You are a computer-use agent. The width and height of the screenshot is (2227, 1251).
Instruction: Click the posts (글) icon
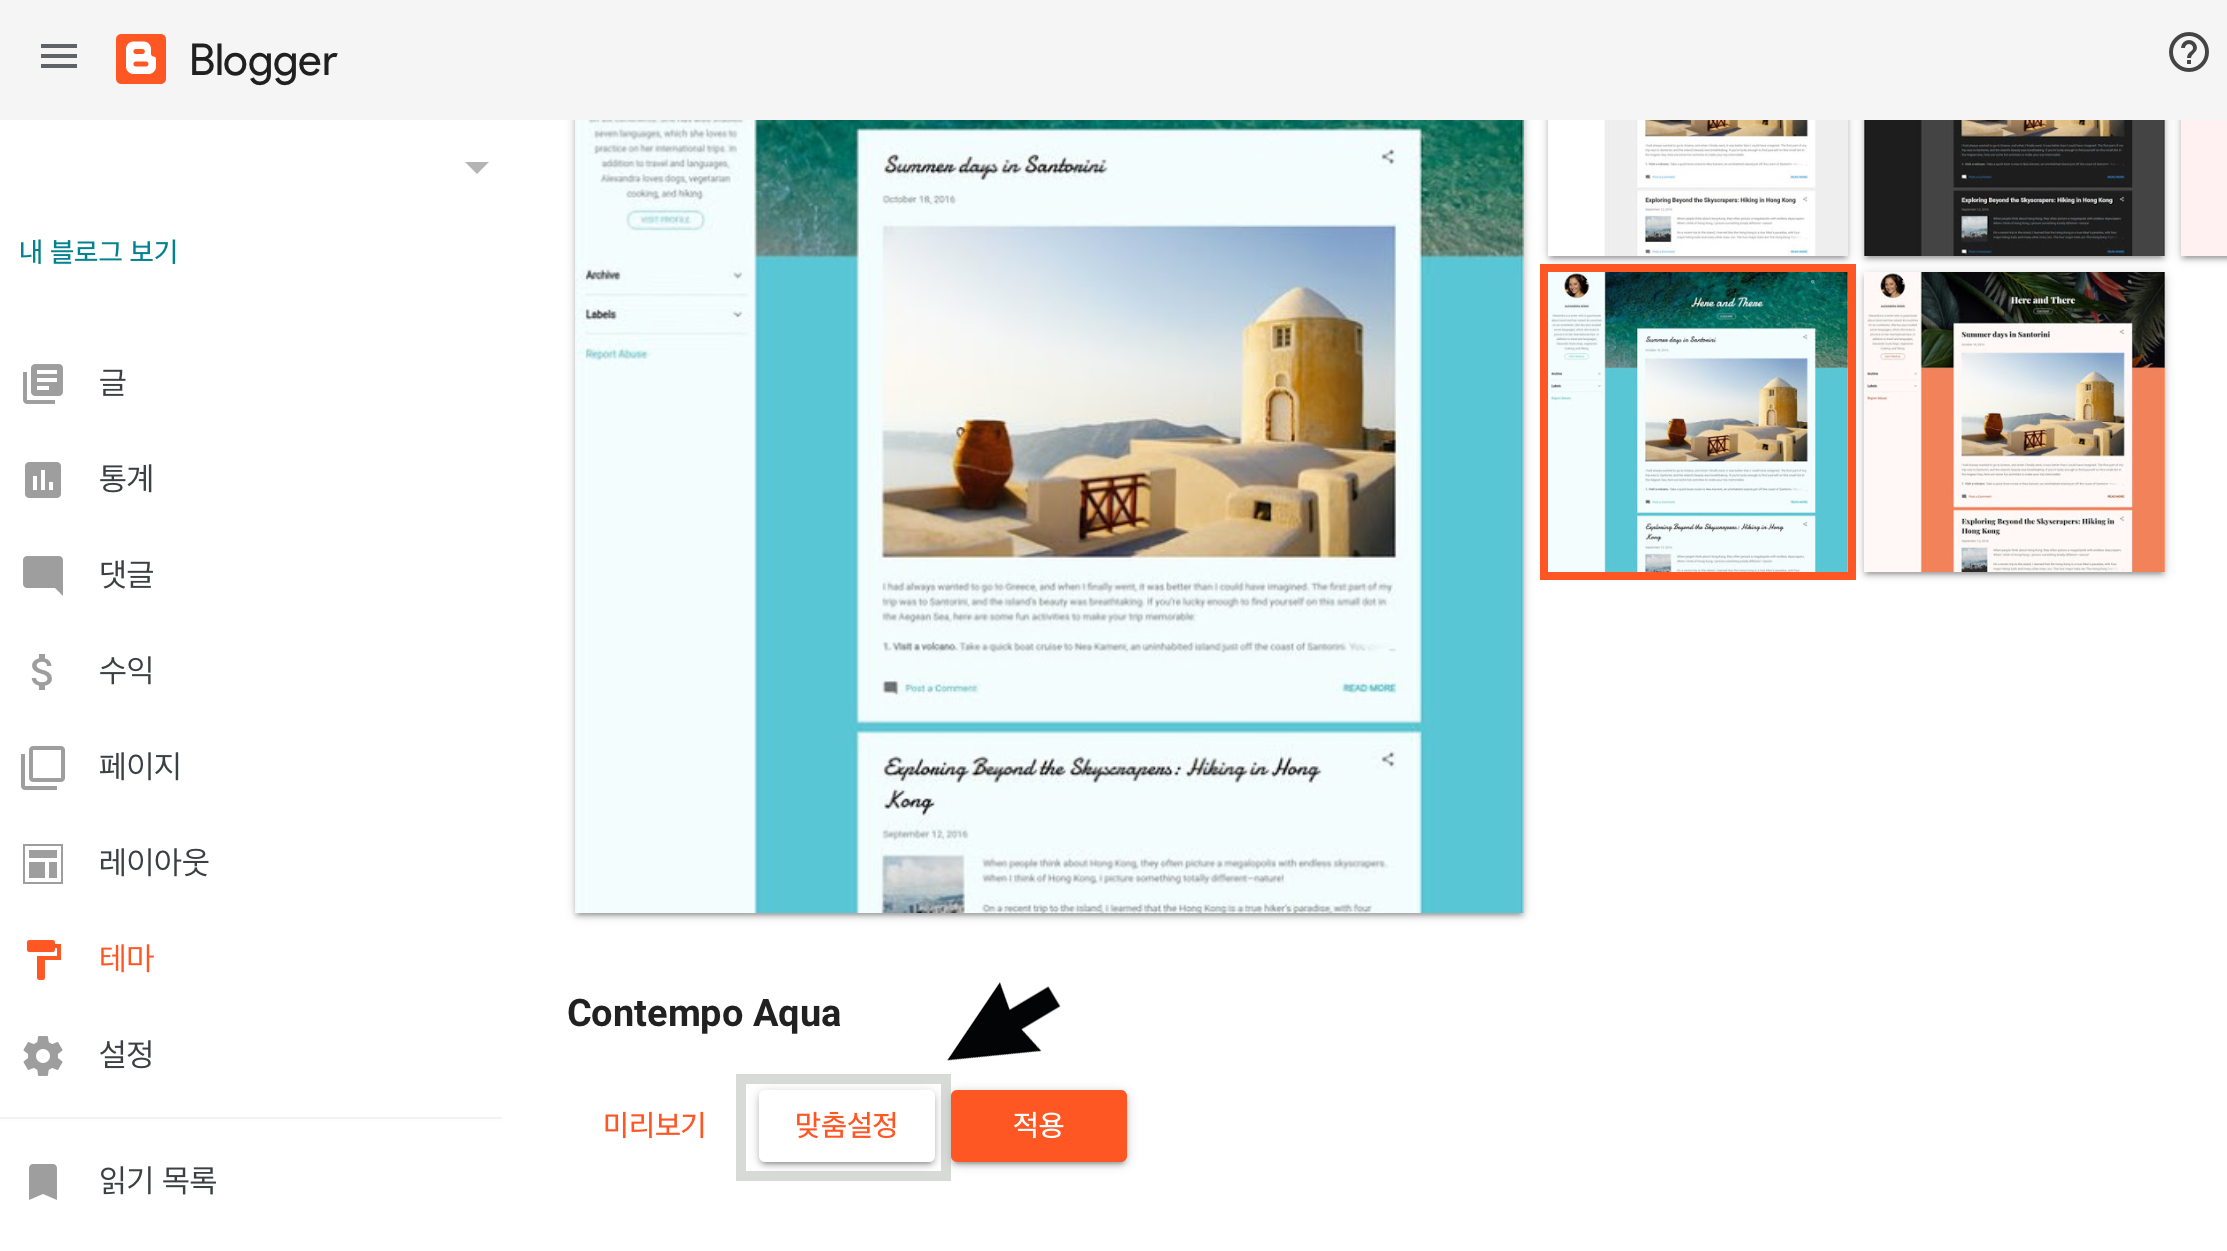[x=43, y=383]
